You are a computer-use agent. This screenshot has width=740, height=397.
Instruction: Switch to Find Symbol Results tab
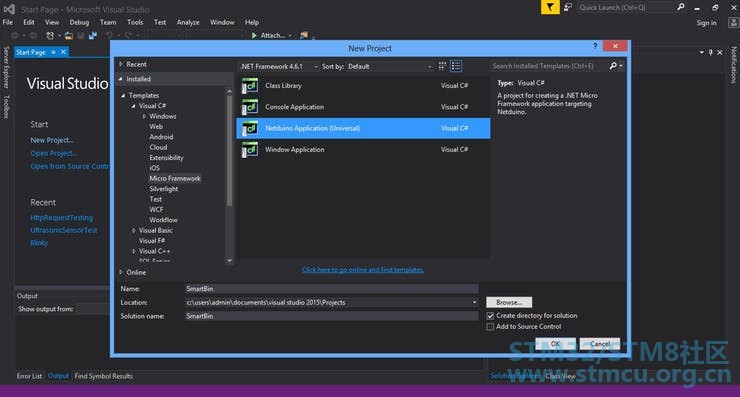coord(103,376)
